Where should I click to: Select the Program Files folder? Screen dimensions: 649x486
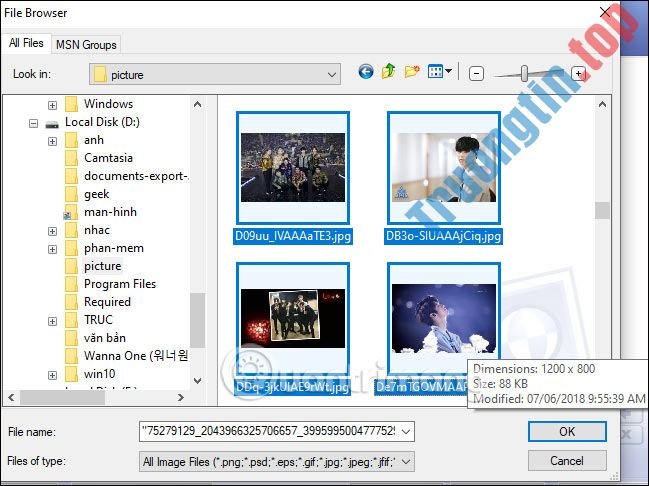(x=120, y=284)
